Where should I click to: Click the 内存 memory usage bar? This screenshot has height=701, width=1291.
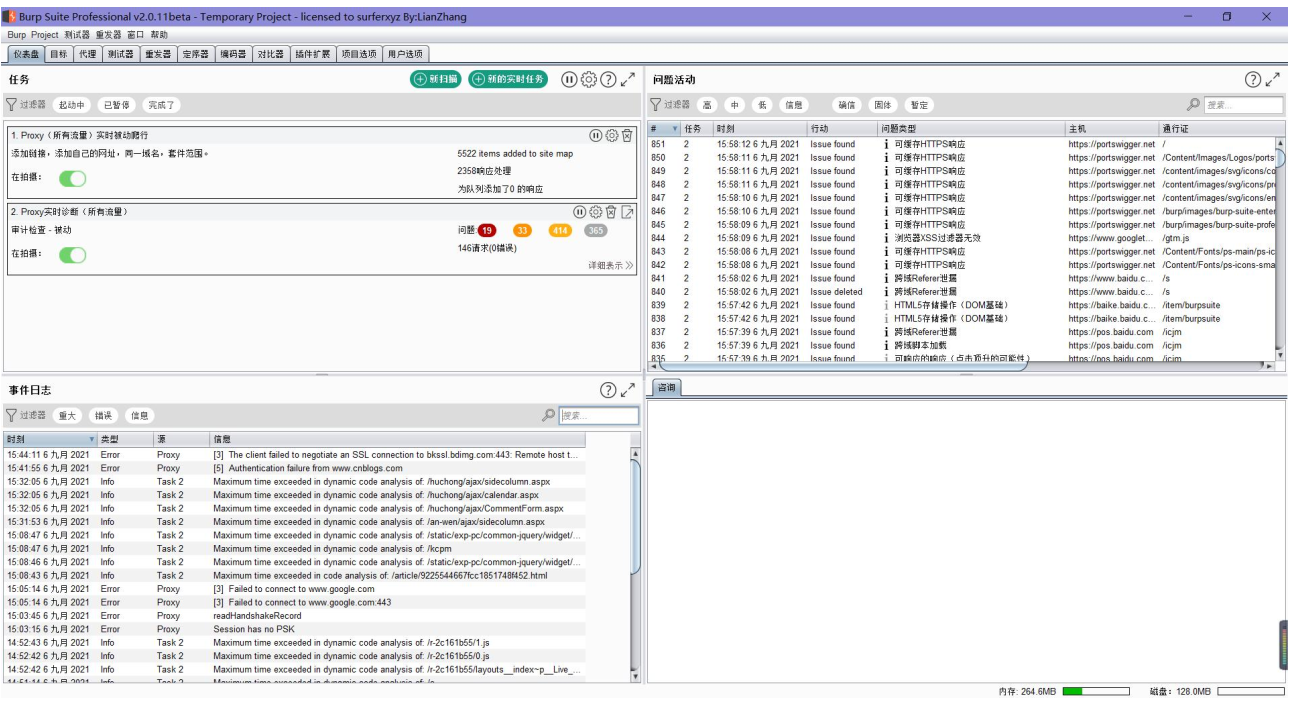[x=1096, y=691]
